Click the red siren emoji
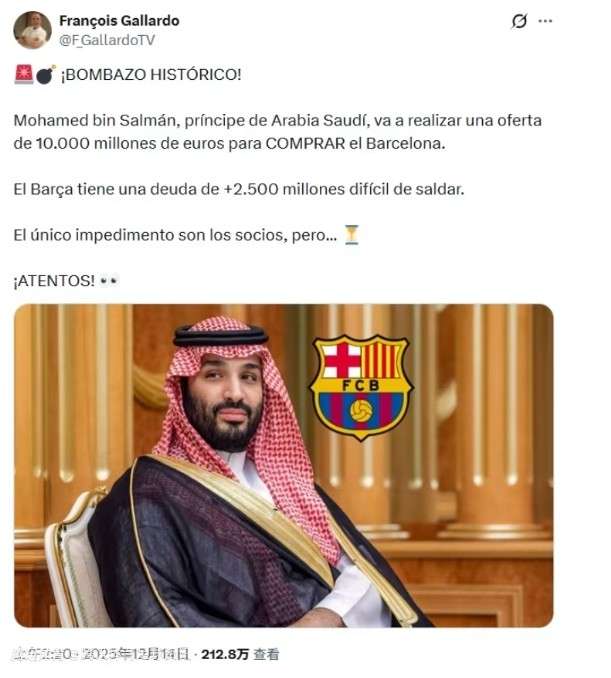 point(24,74)
